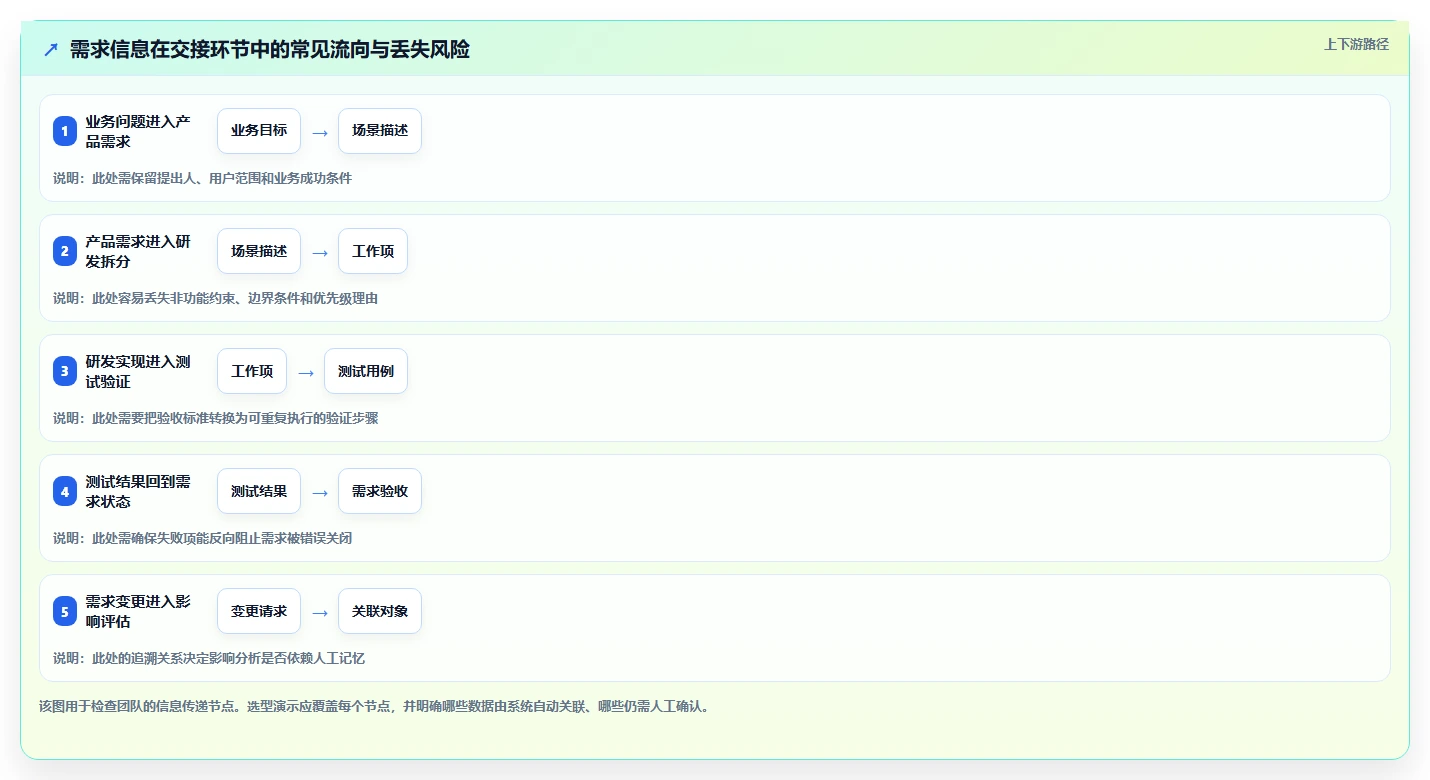Screen dimensions: 1430x780
Task: Select the 工作项 chip in step 2
Action: coord(373,251)
